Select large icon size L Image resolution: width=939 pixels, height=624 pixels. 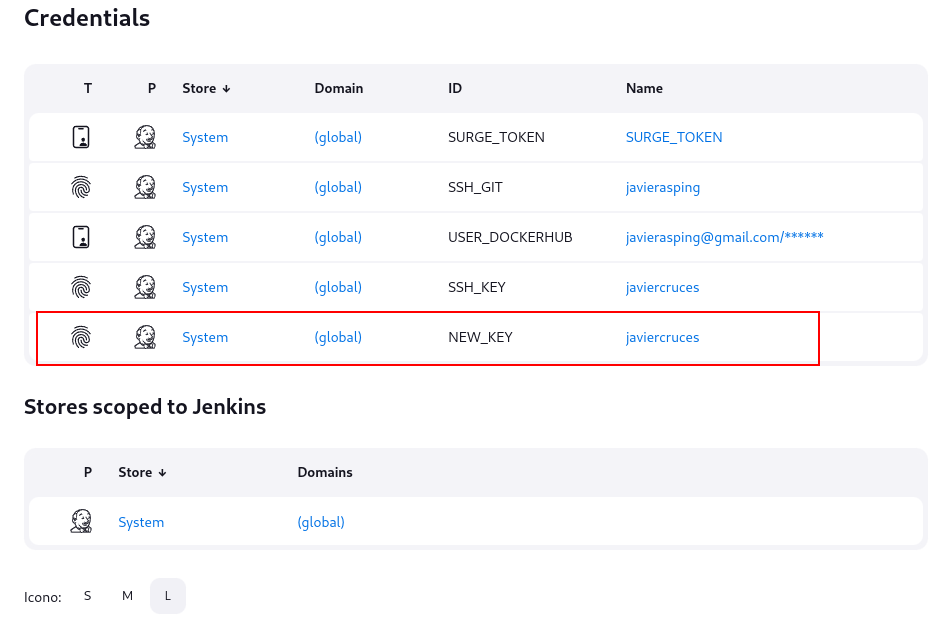point(168,596)
